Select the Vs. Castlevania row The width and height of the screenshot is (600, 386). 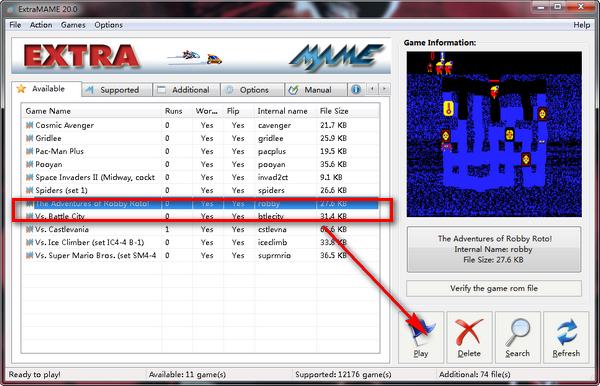coord(201,229)
